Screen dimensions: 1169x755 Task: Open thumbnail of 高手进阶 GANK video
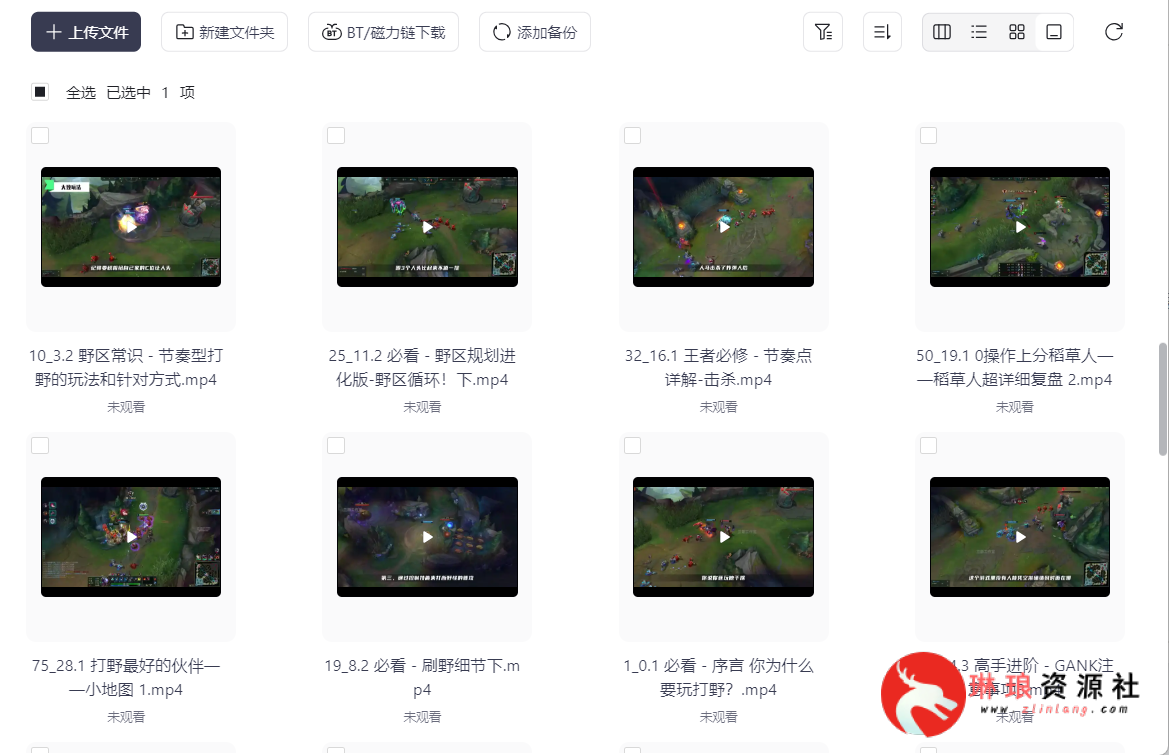[x=1020, y=537]
